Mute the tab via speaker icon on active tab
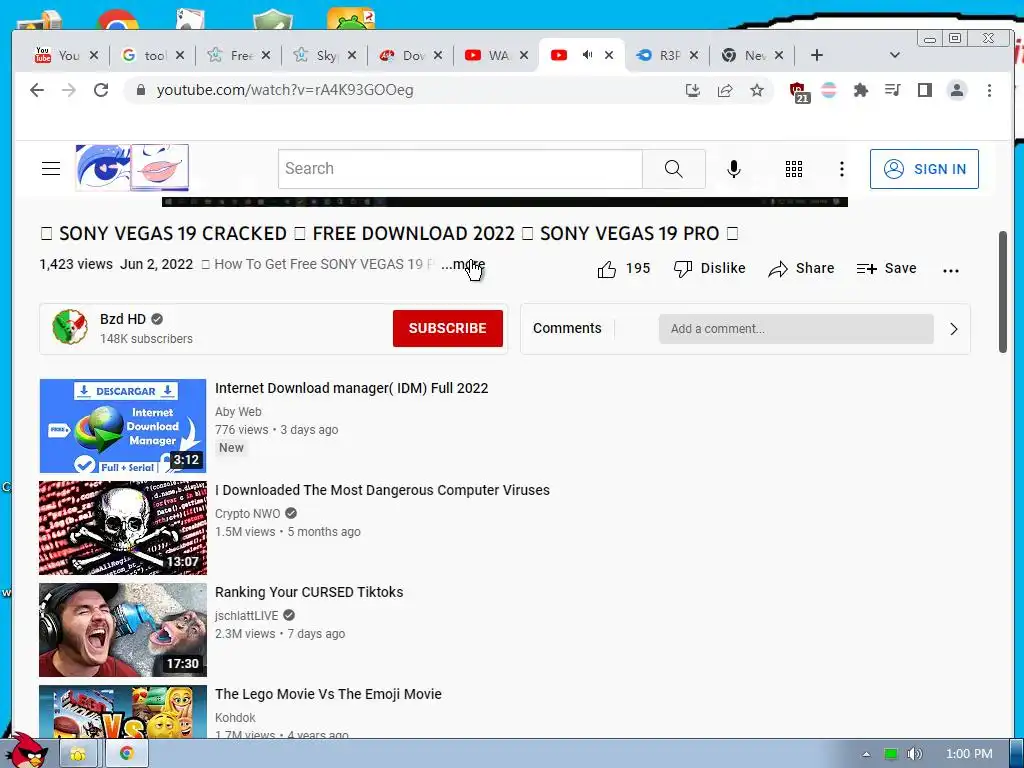This screenshot has height=768, width=1024. [587, 55]
